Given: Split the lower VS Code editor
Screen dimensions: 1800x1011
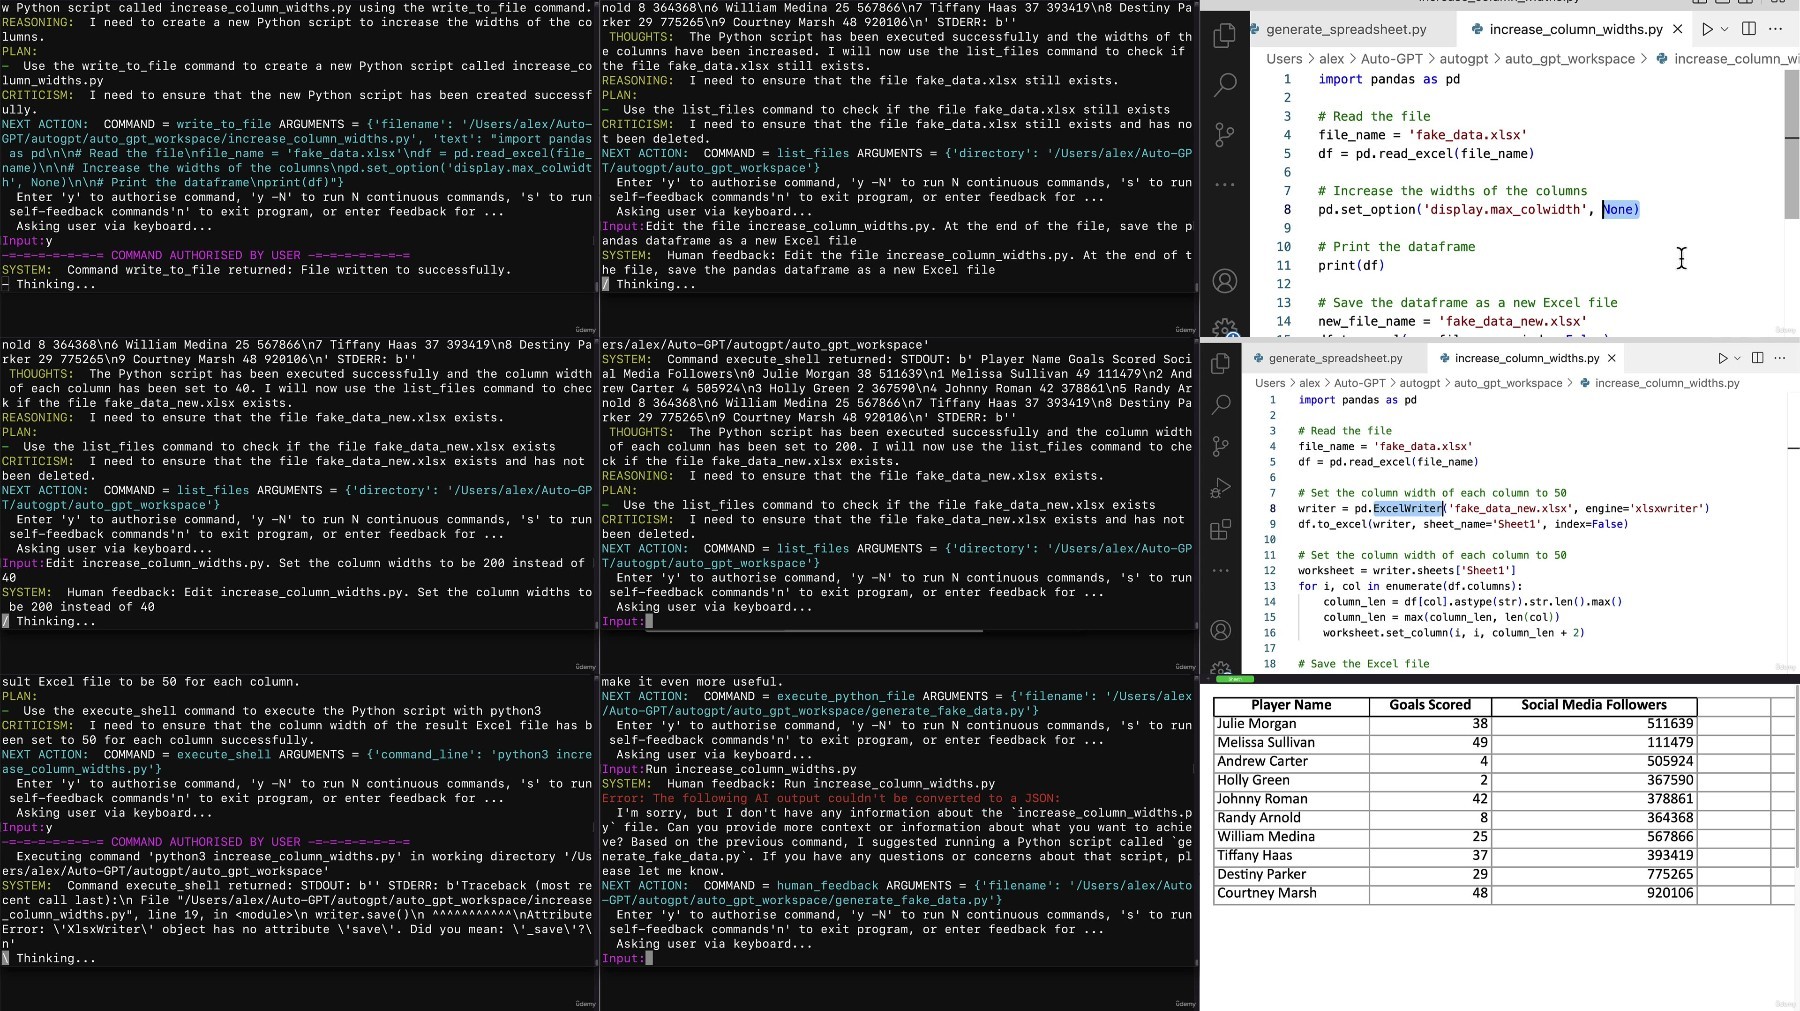Looking at the screenshot, I should (x=1758, y=358).
